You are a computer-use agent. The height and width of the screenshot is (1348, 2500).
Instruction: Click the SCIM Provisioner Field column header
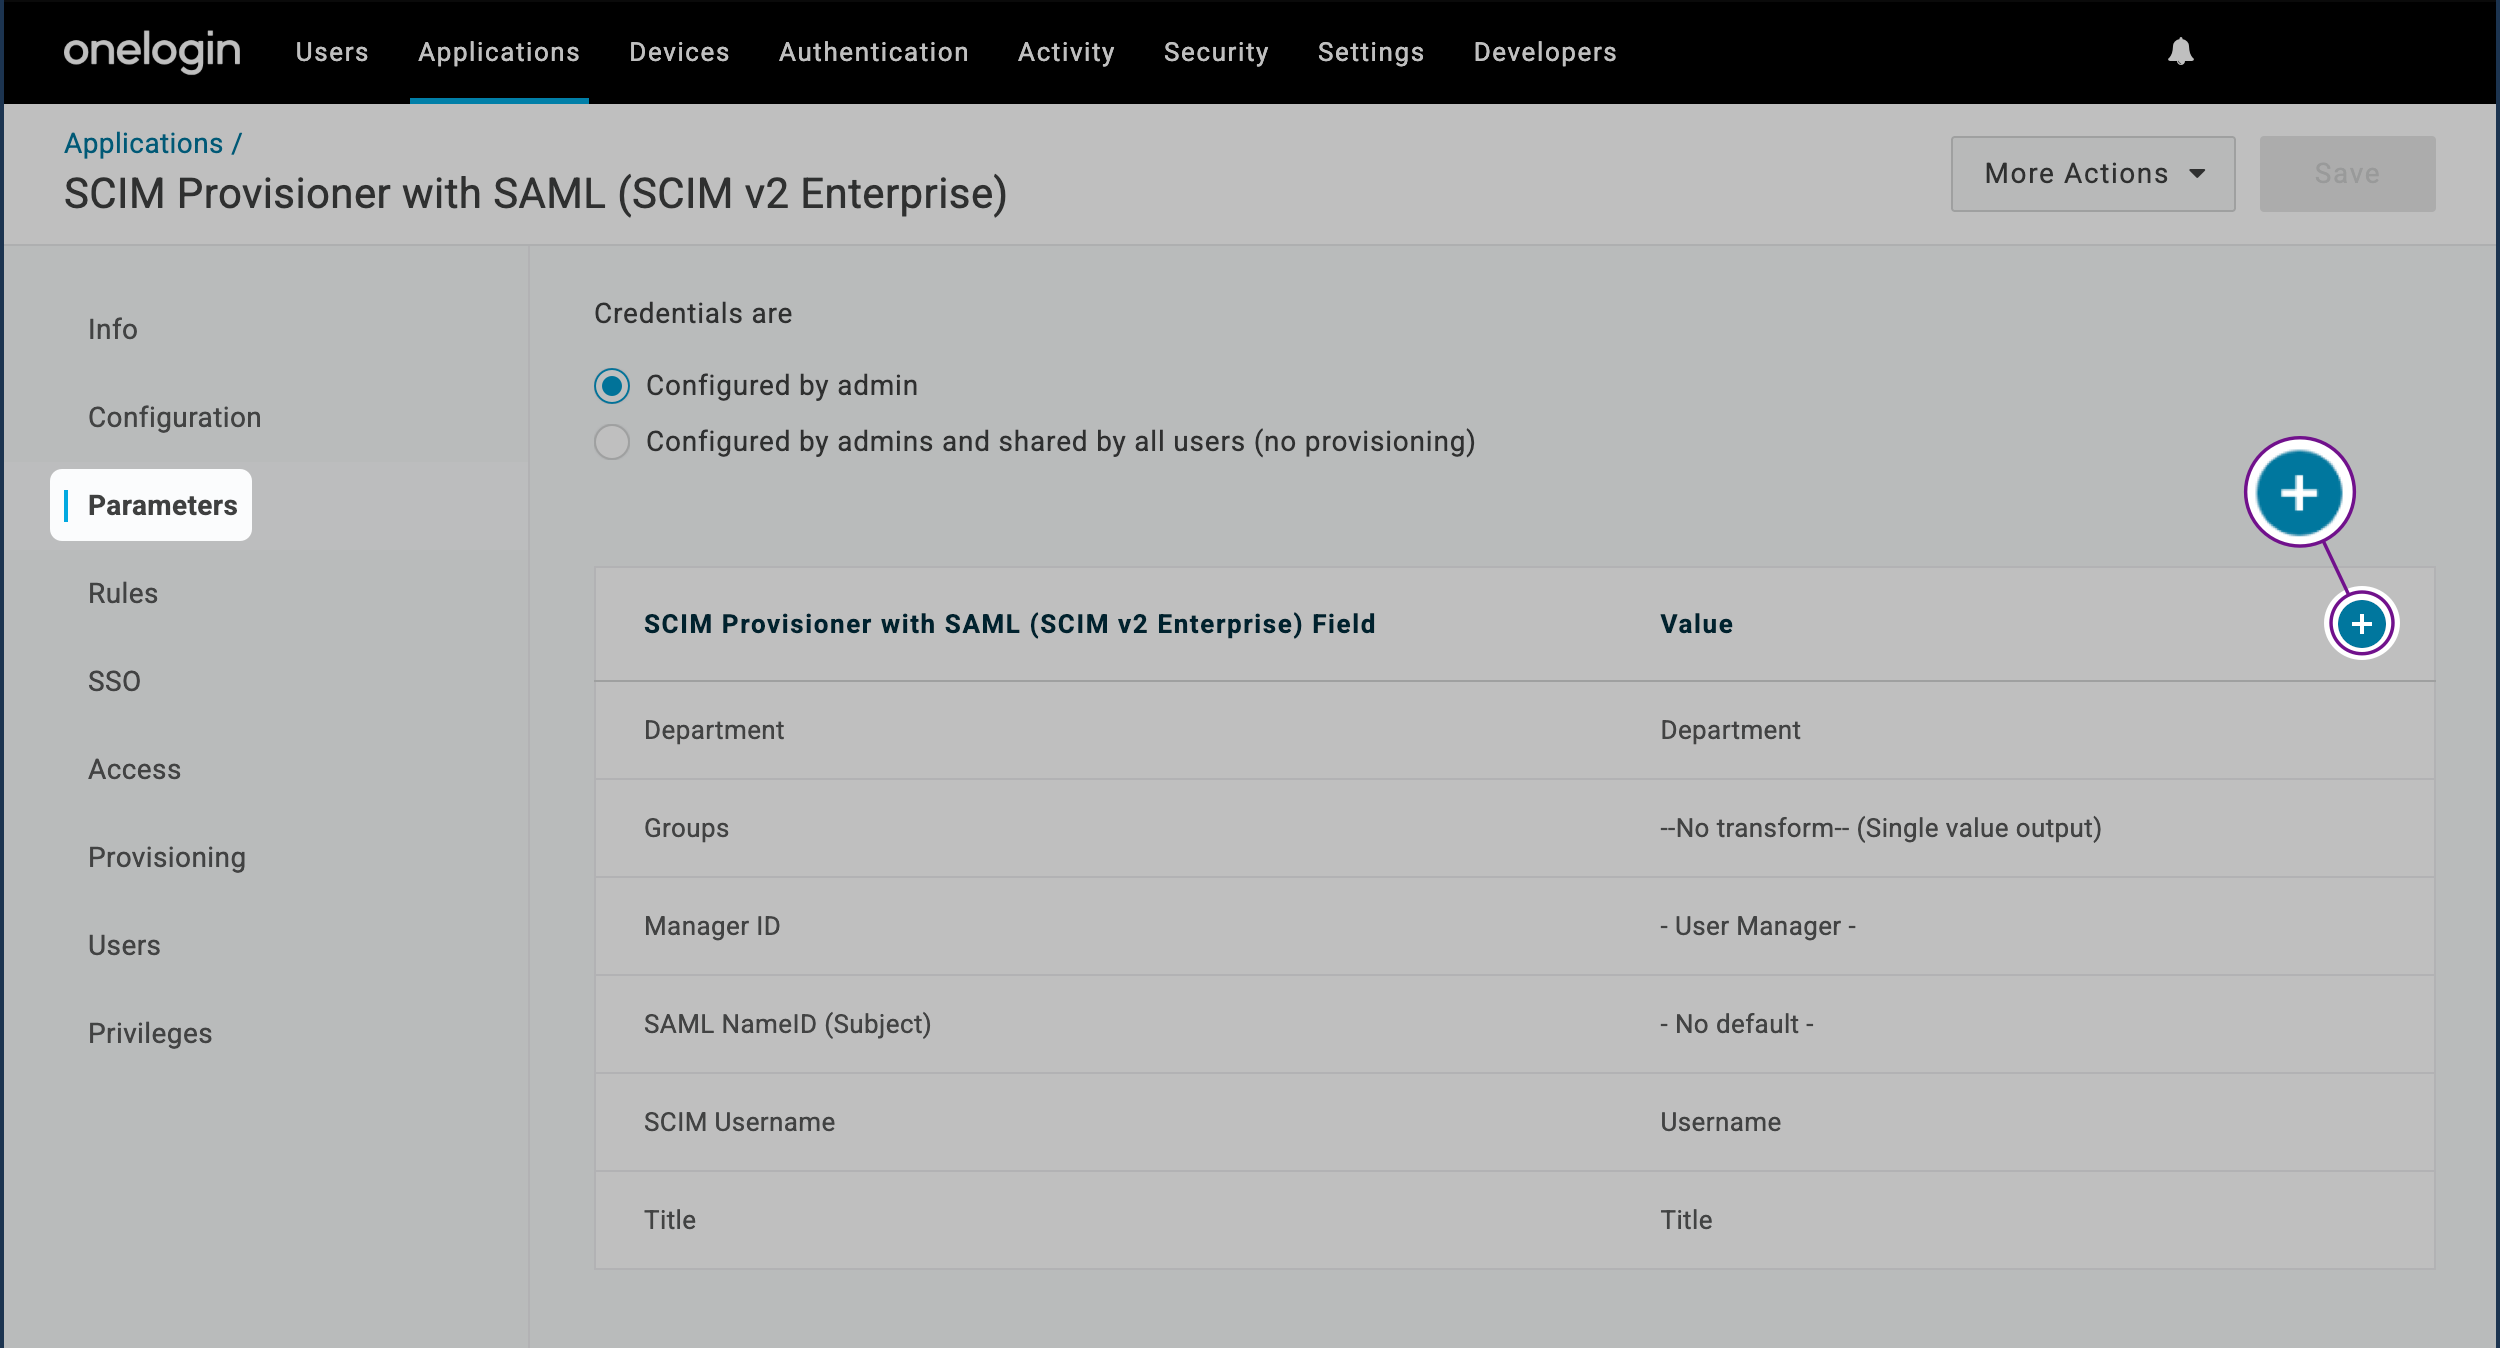pyautogui.click(x=1010, y=625)
